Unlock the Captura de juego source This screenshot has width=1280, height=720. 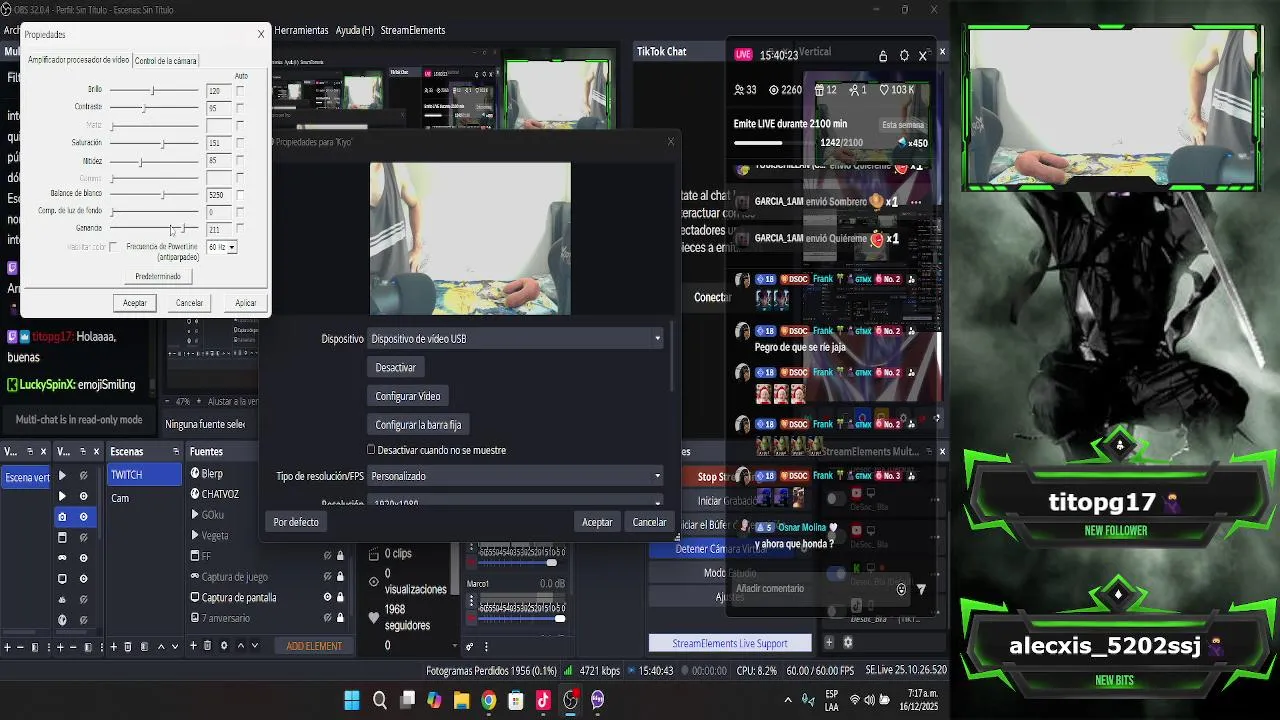340,577
